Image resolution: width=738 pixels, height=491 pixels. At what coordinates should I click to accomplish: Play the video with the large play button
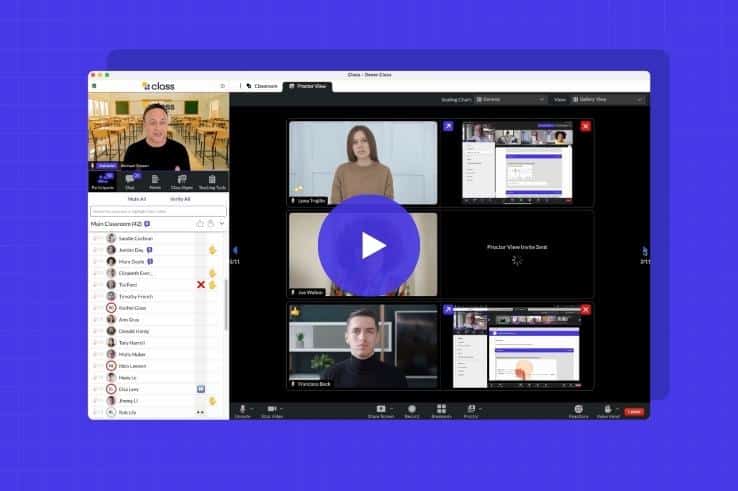tap(369, 245)
